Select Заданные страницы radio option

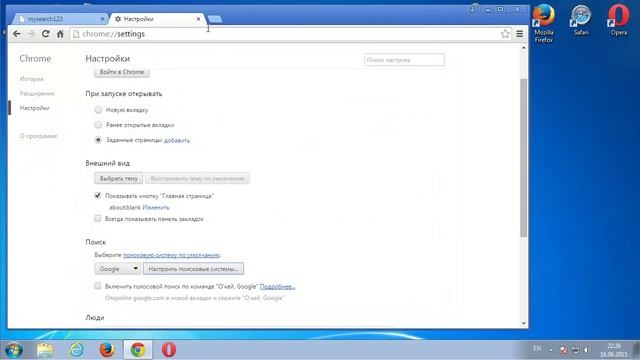tap(98, 140)
